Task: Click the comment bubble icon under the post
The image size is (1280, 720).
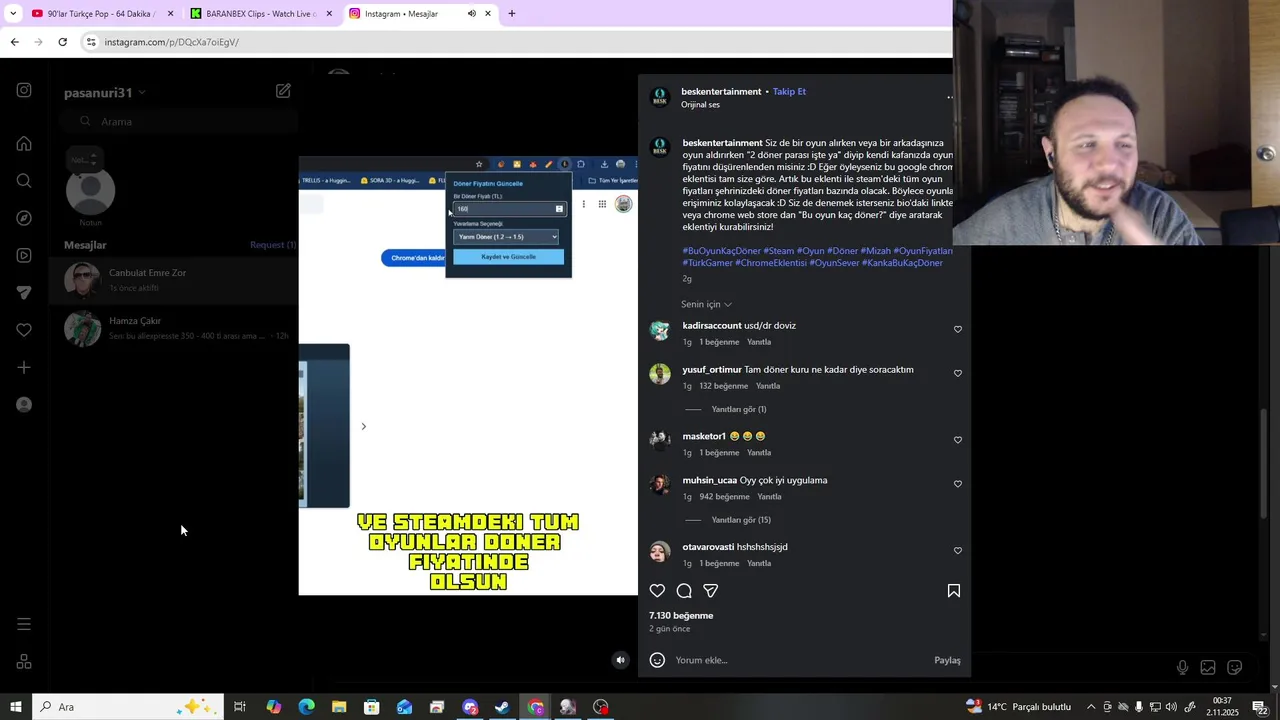Action: 684,591
